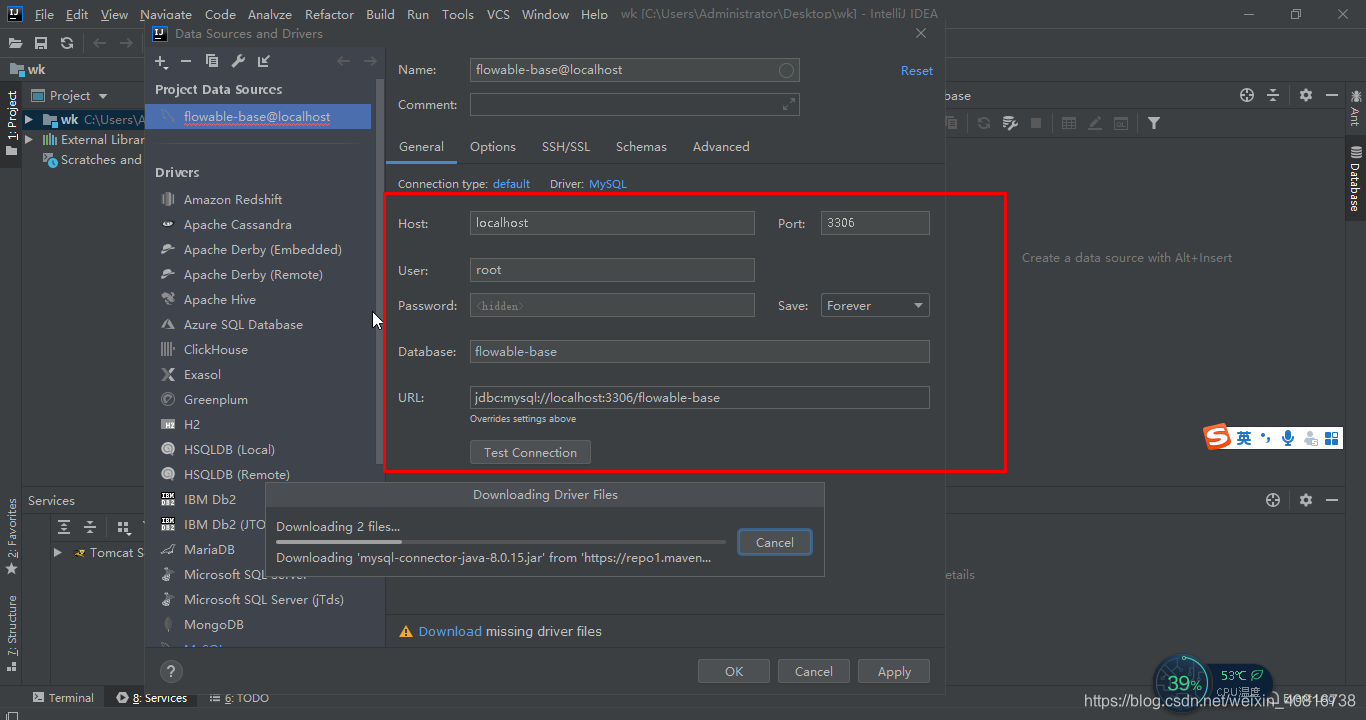The width and height of the screenshot is (1366, 720).
Task: Open the Database panel gear settings
Action: click(1306, 95)
